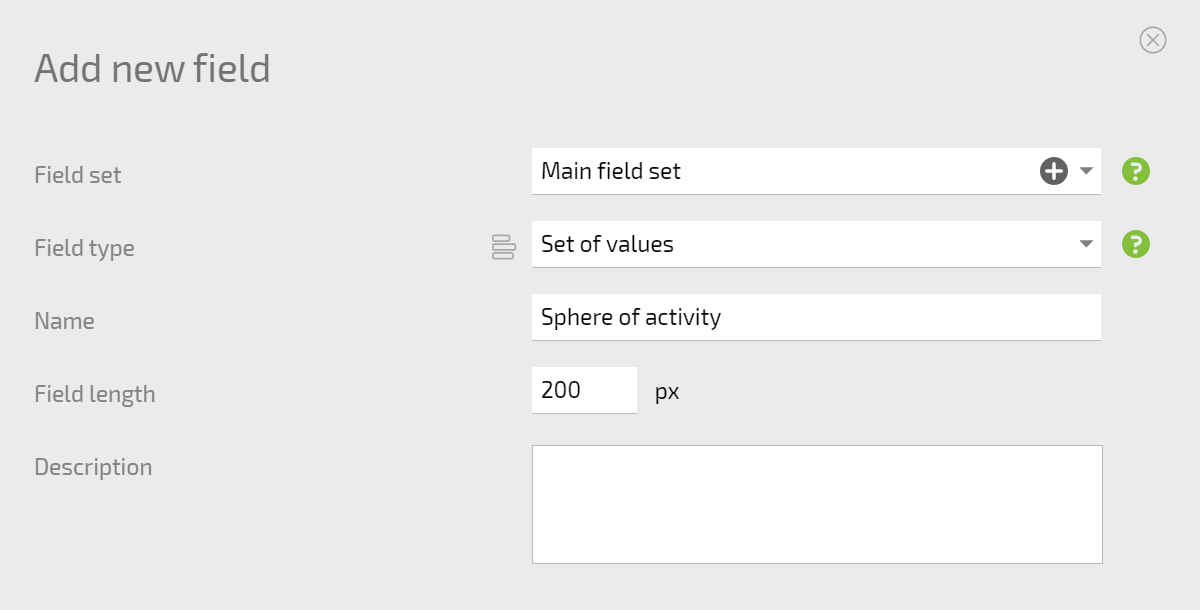This screenshot has width=1200, height=610.
Task: Open help for the Field set option
Action: tap(1136, 171)
